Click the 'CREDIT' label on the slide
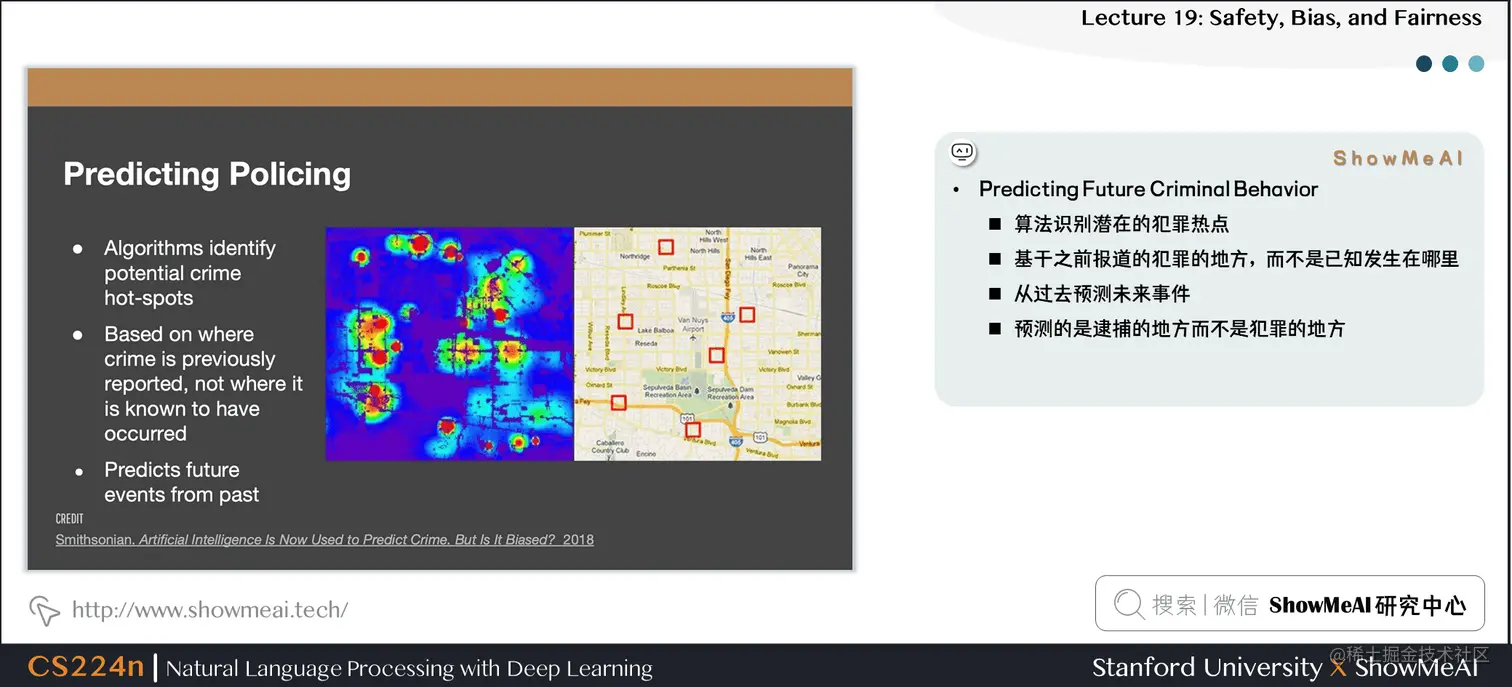The width and height of the screenshot is (1512, 687). click(70, 519)
